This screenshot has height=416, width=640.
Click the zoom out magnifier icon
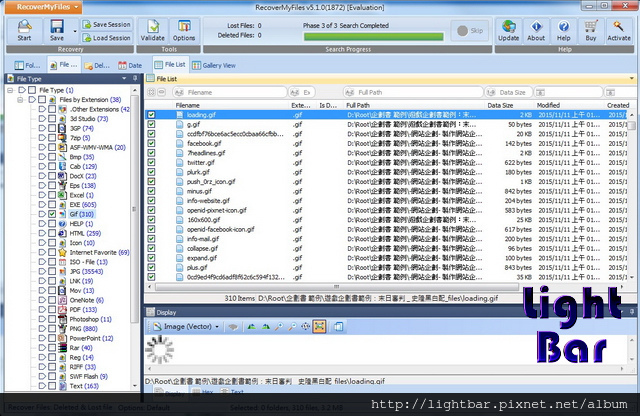click(x=292, y=327)
